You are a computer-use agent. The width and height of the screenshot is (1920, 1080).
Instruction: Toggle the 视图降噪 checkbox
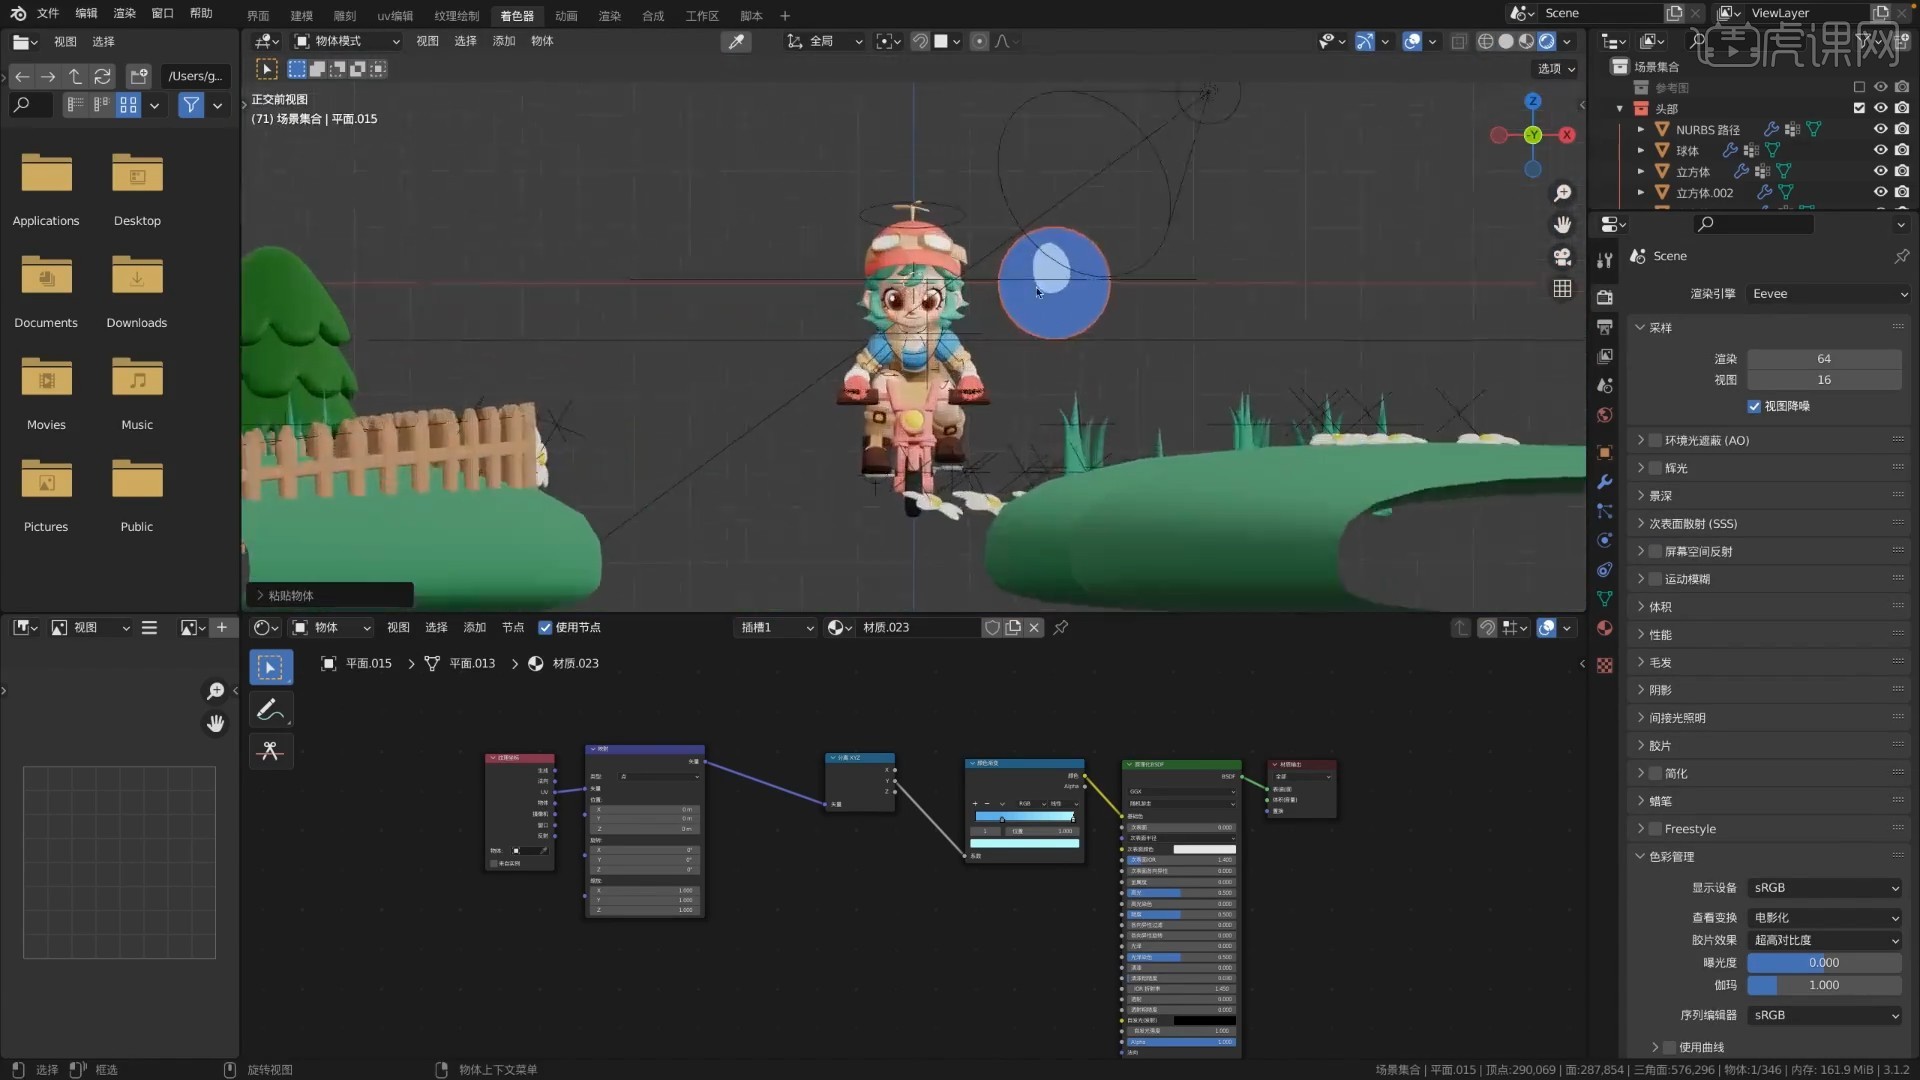pyautogui.click(x=1754, y=406)
